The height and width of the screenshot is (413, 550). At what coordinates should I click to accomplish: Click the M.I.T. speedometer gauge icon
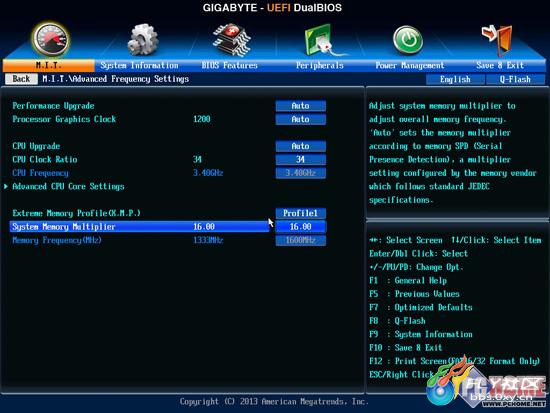51,40
